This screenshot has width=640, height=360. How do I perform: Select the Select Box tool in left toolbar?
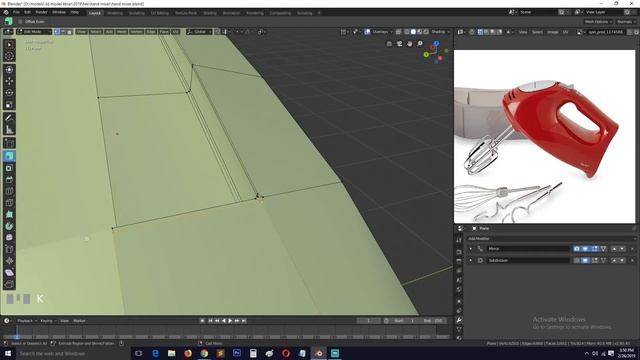coord(9,45)
